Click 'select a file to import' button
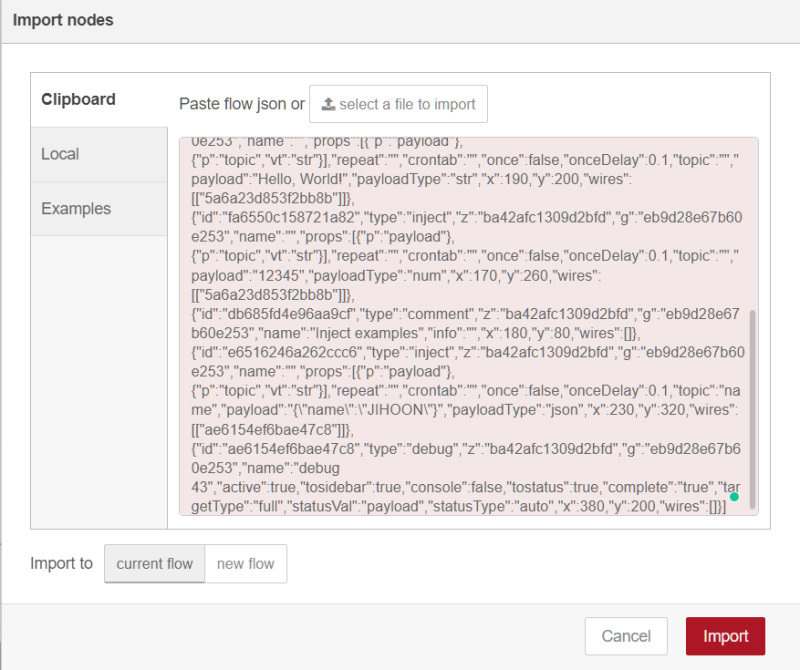This screenshot has width=800, height=670. pyautogui.click(x=398, y=104)
